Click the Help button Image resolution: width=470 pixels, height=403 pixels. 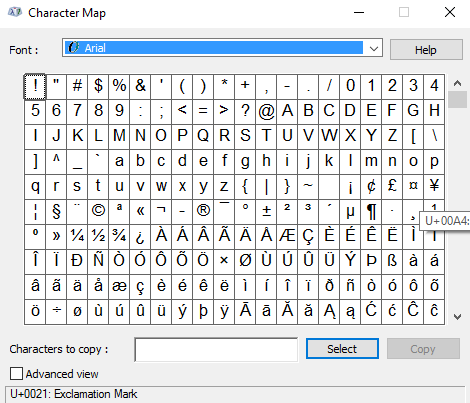(x=426, y=50)
